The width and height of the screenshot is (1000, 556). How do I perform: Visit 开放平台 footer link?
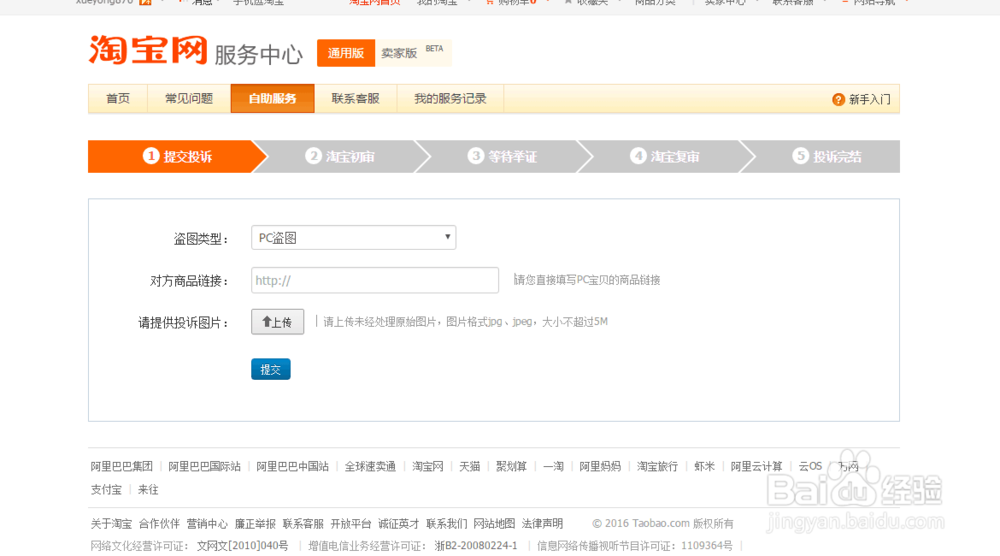[x=351, y=524]
